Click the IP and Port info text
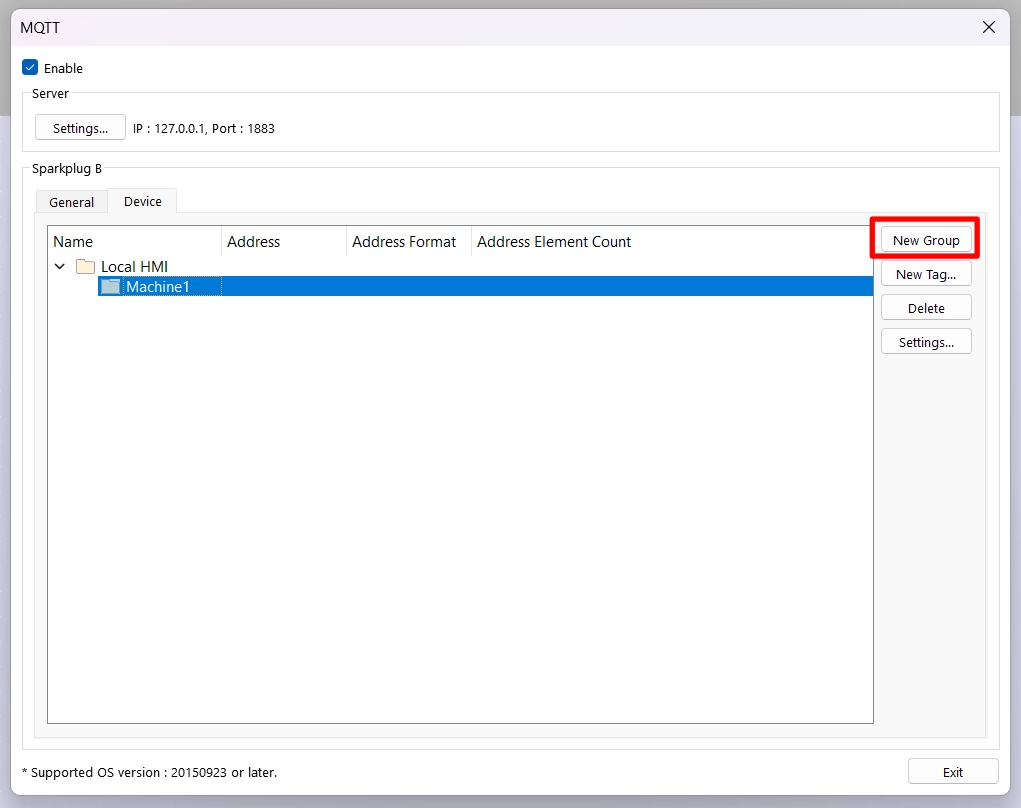This screenshot has height=808, width=1021. [x=202, y=128]
